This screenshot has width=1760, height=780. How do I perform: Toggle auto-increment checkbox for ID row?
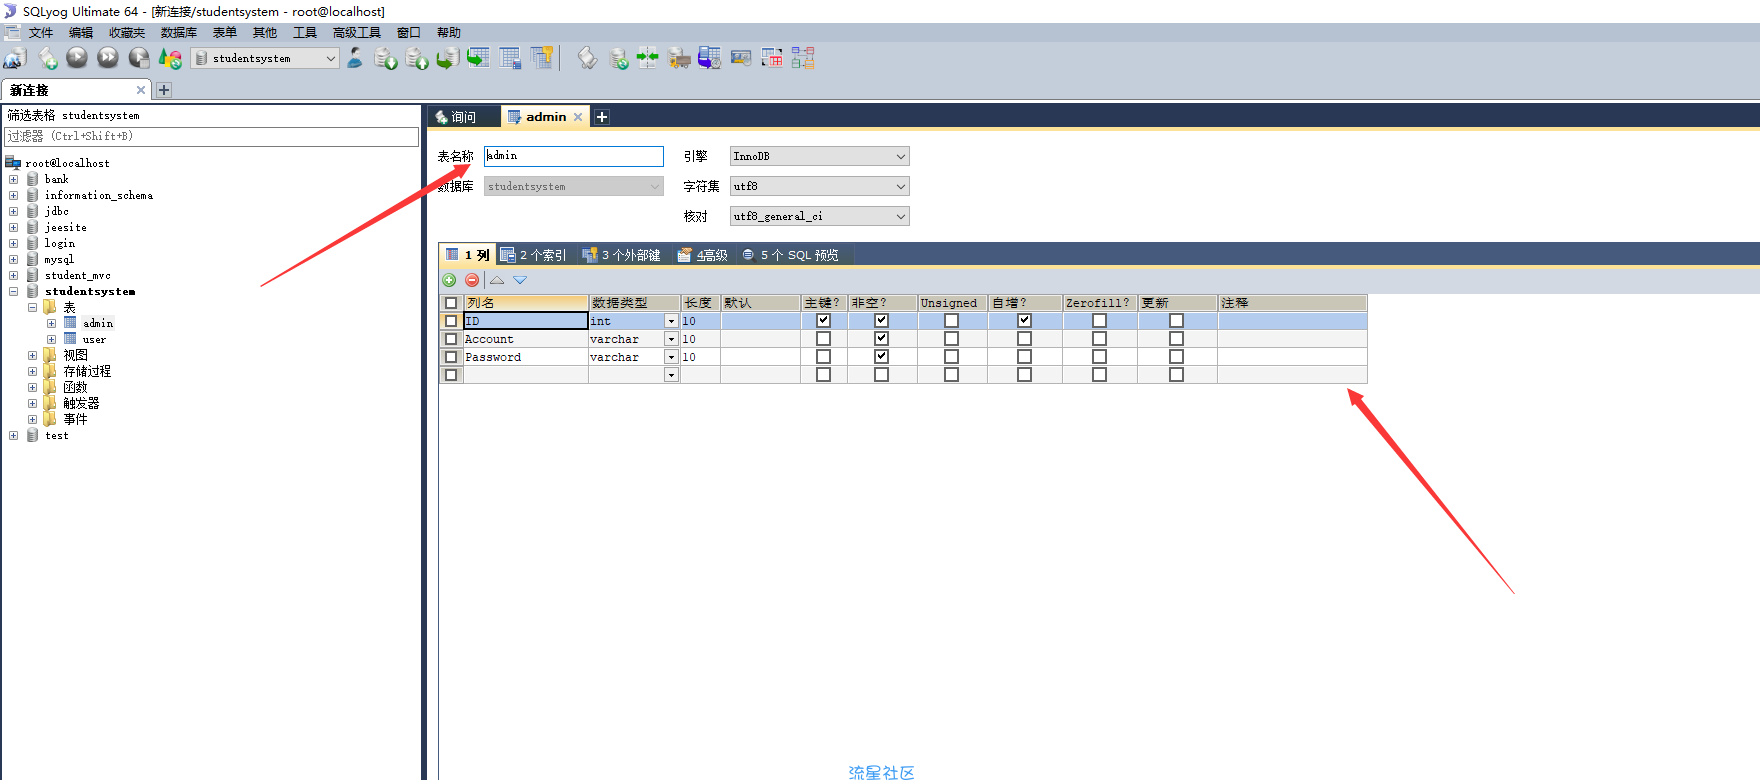tap(1024, 321)
